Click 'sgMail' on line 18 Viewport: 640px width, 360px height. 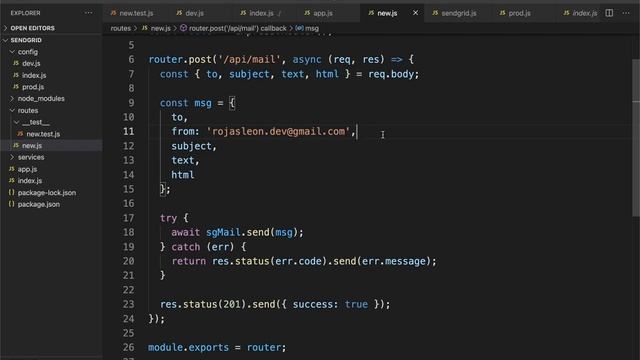[x=223, y=232]
